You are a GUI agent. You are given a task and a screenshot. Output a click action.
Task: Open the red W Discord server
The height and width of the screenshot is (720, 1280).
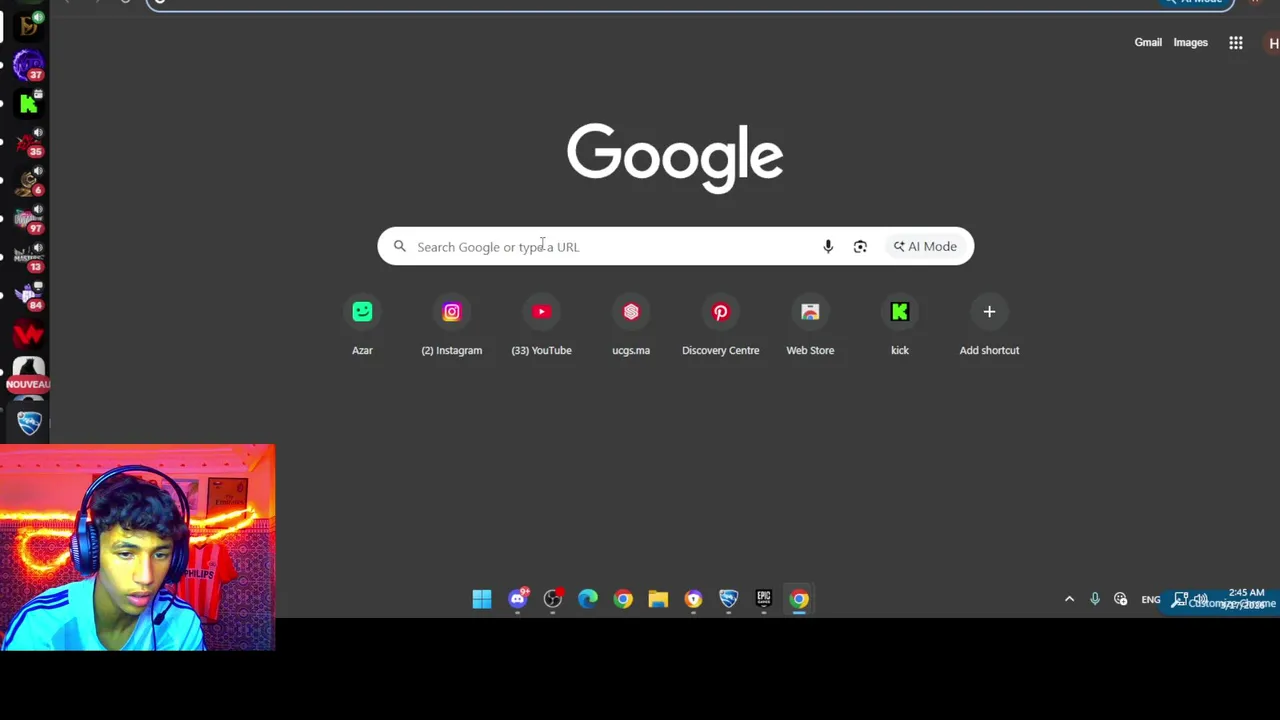point(29,333)
